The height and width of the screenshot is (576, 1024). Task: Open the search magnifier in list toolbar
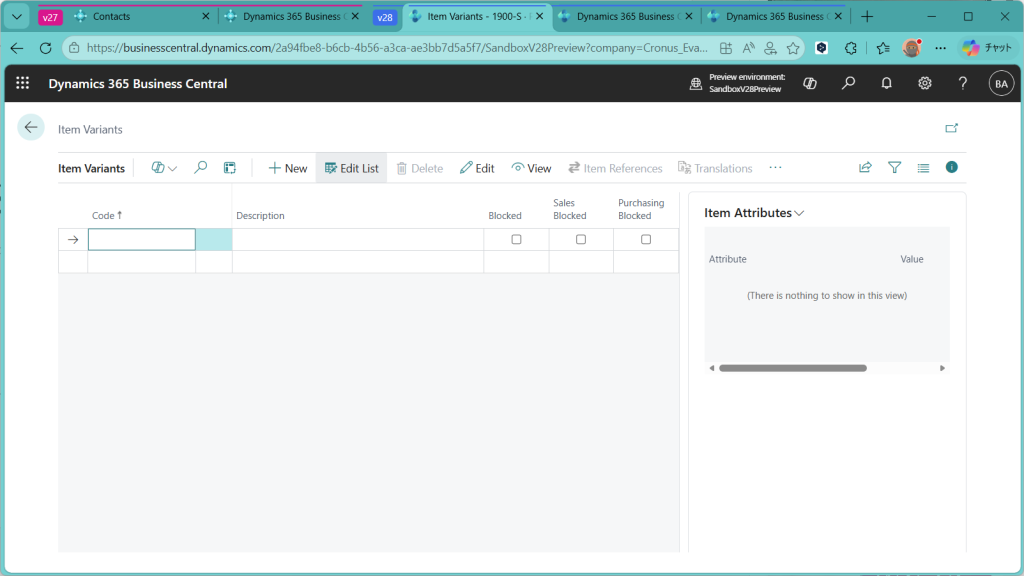pos(200,168)
